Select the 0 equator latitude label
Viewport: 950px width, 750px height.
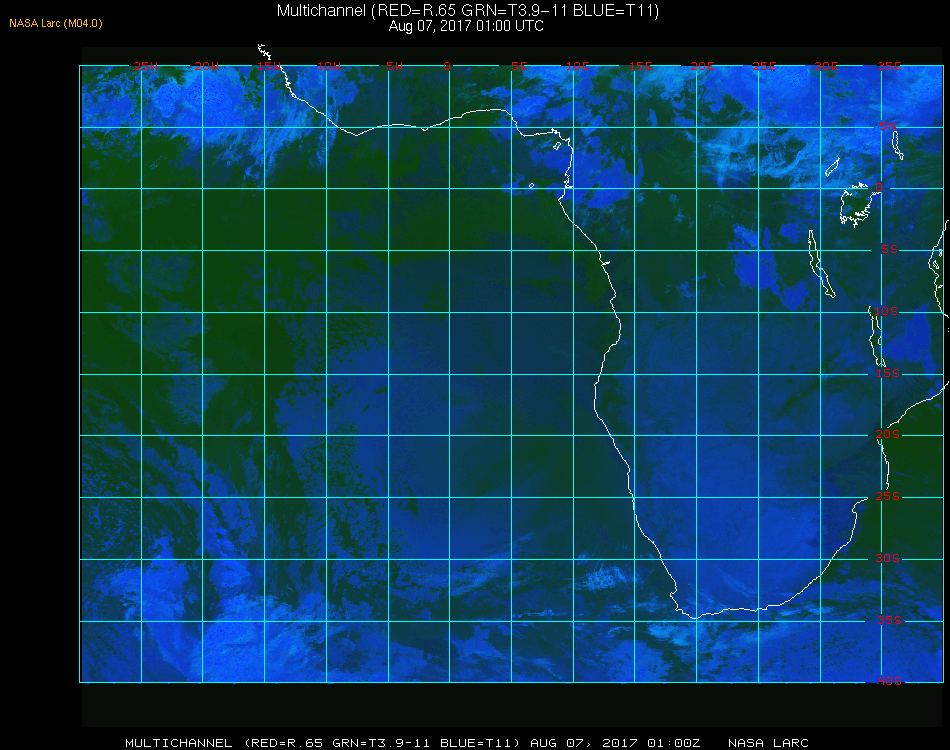tap(879, 187)
